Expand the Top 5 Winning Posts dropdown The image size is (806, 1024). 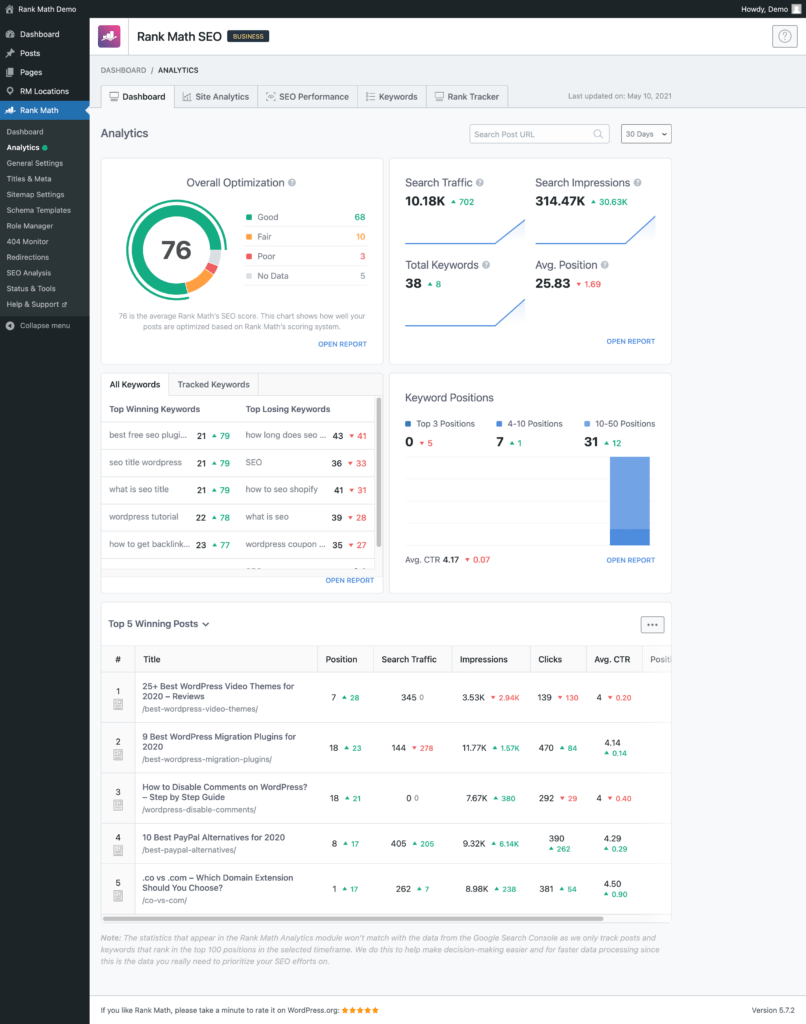pos(159,624)
